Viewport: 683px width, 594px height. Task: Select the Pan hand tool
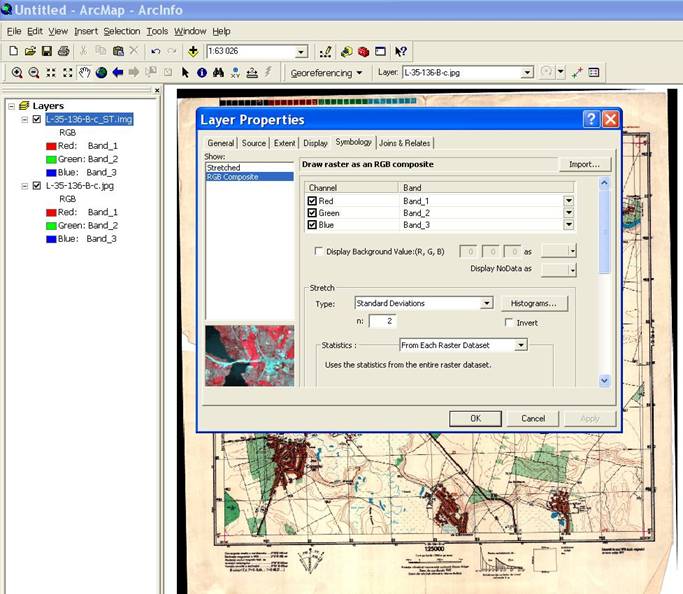point(85,73)
